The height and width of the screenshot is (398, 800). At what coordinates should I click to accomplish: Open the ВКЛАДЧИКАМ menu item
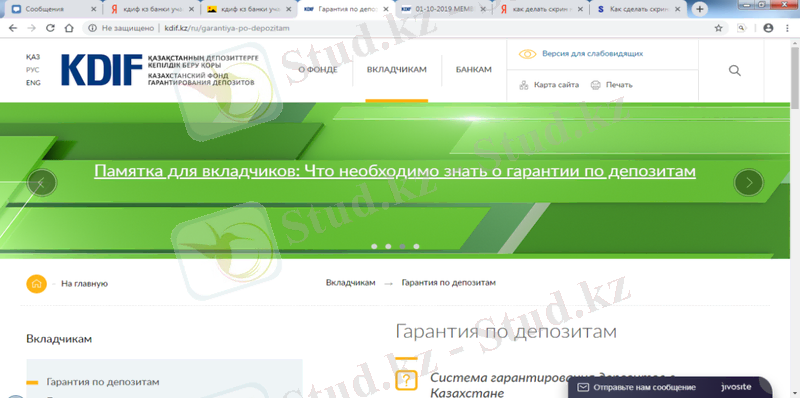pyautogui.click(x=396, y=70)
